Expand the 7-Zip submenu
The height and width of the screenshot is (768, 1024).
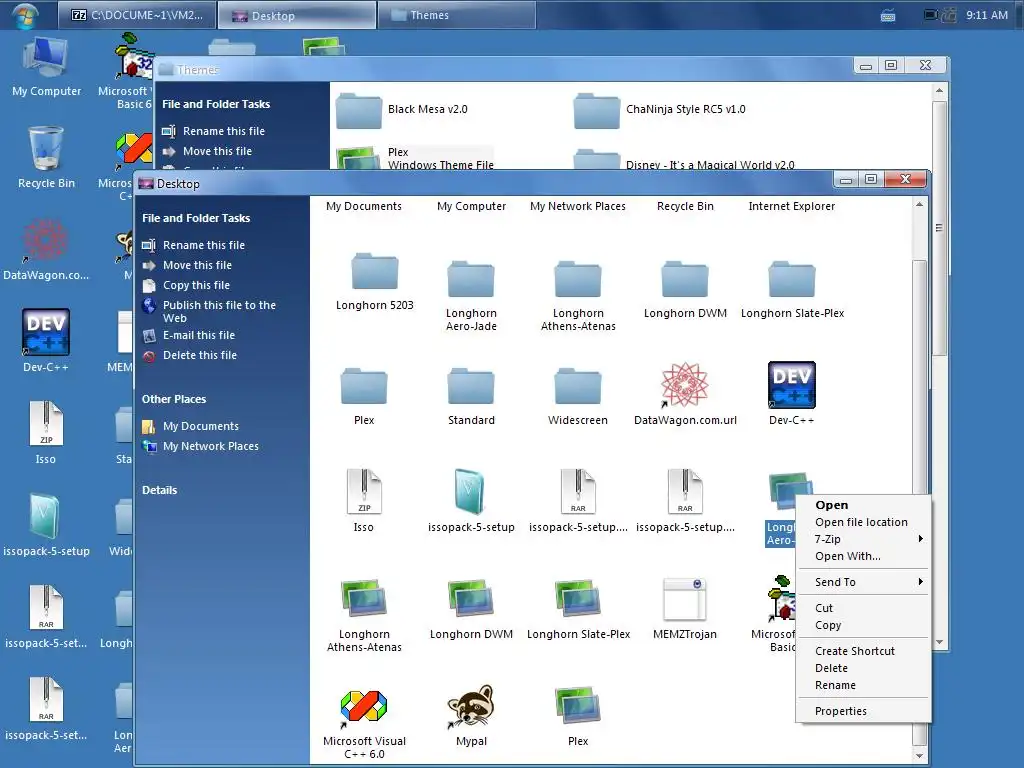(863, 539)
